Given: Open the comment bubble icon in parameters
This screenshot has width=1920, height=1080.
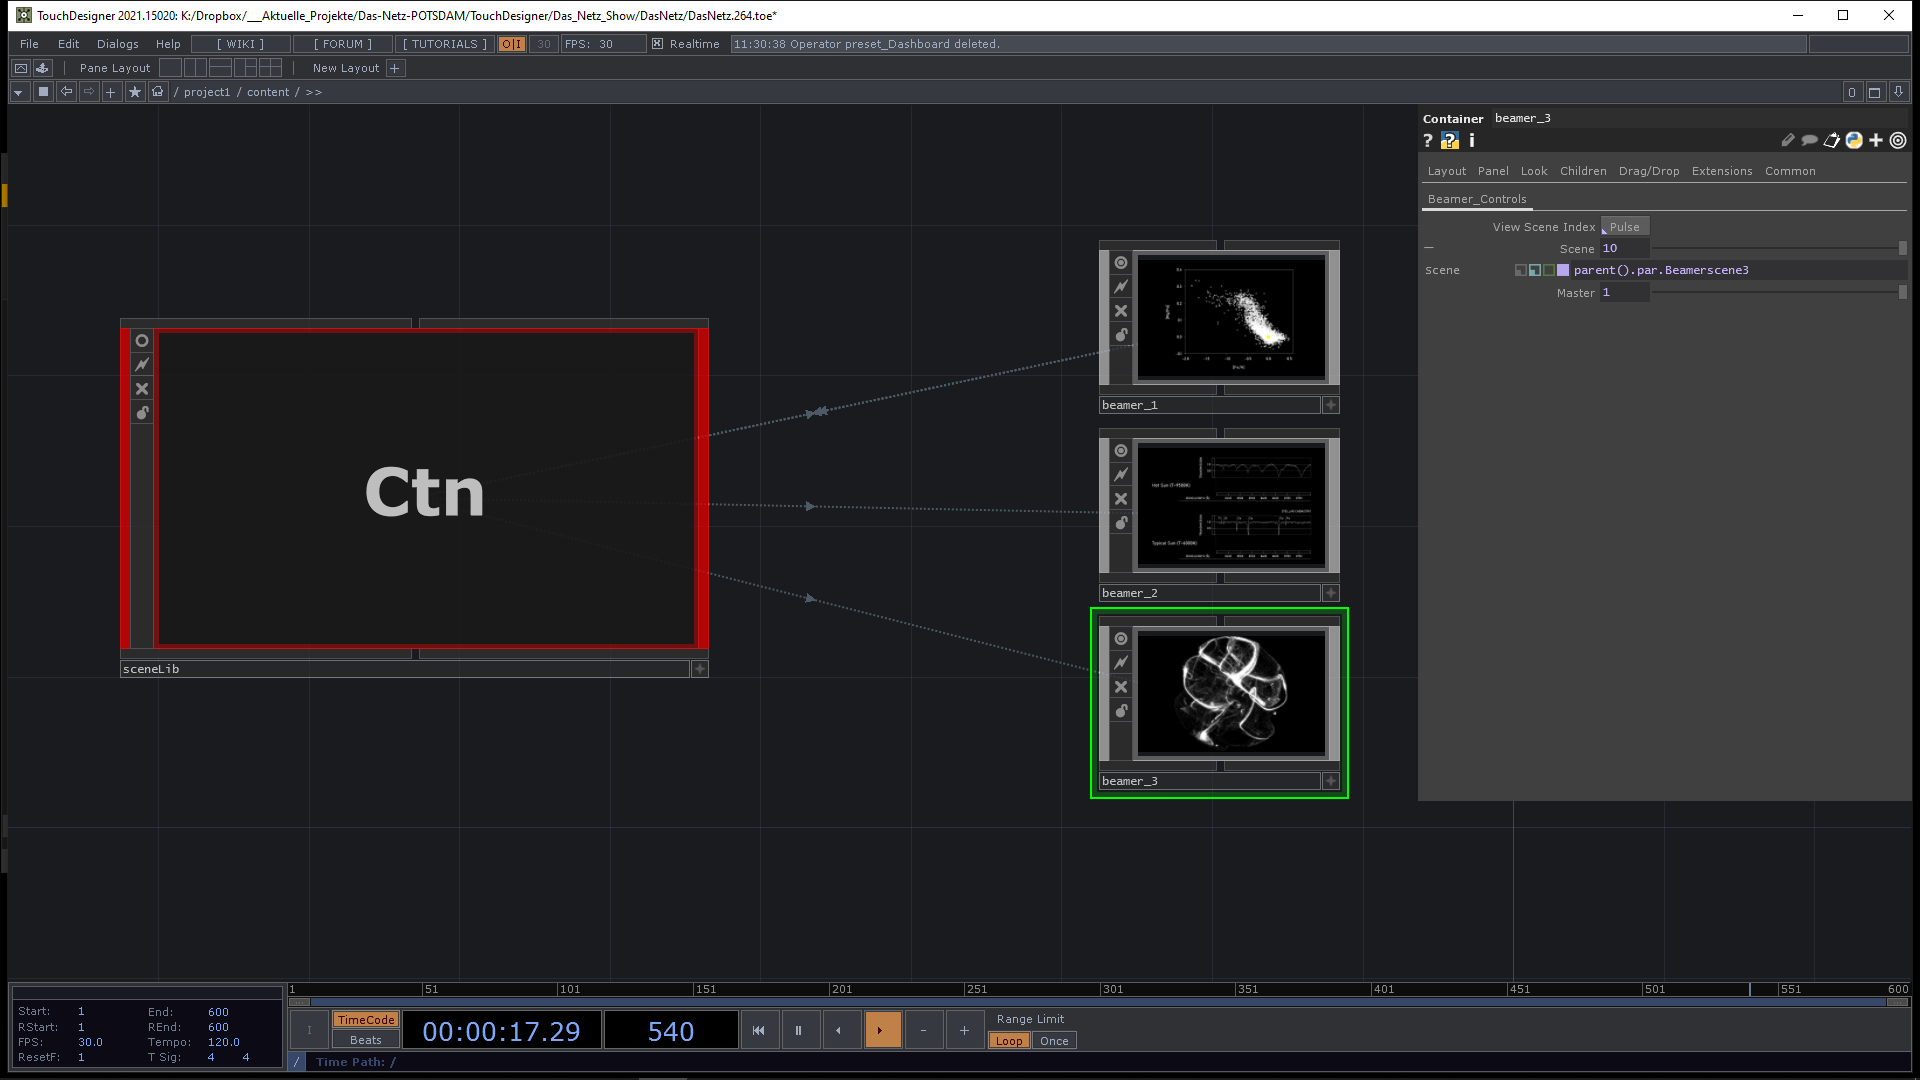Looking at the screenshot, I should (1809, 141).
